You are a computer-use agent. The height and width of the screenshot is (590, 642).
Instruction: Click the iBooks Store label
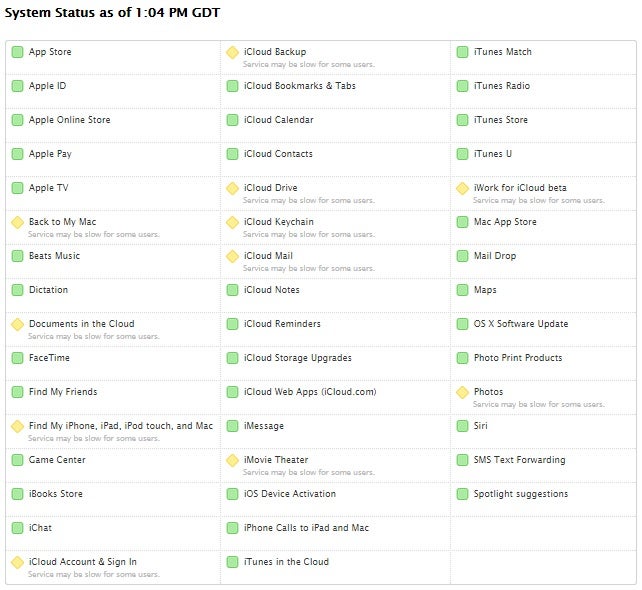coord(56,494)
